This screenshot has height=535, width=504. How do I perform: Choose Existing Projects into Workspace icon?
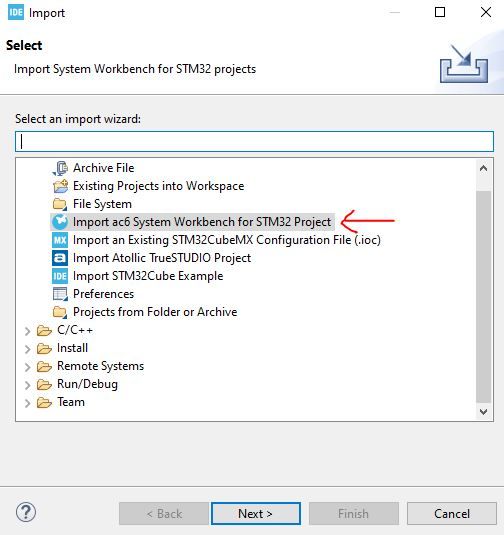pyautogui.click(x=60, y=186)
